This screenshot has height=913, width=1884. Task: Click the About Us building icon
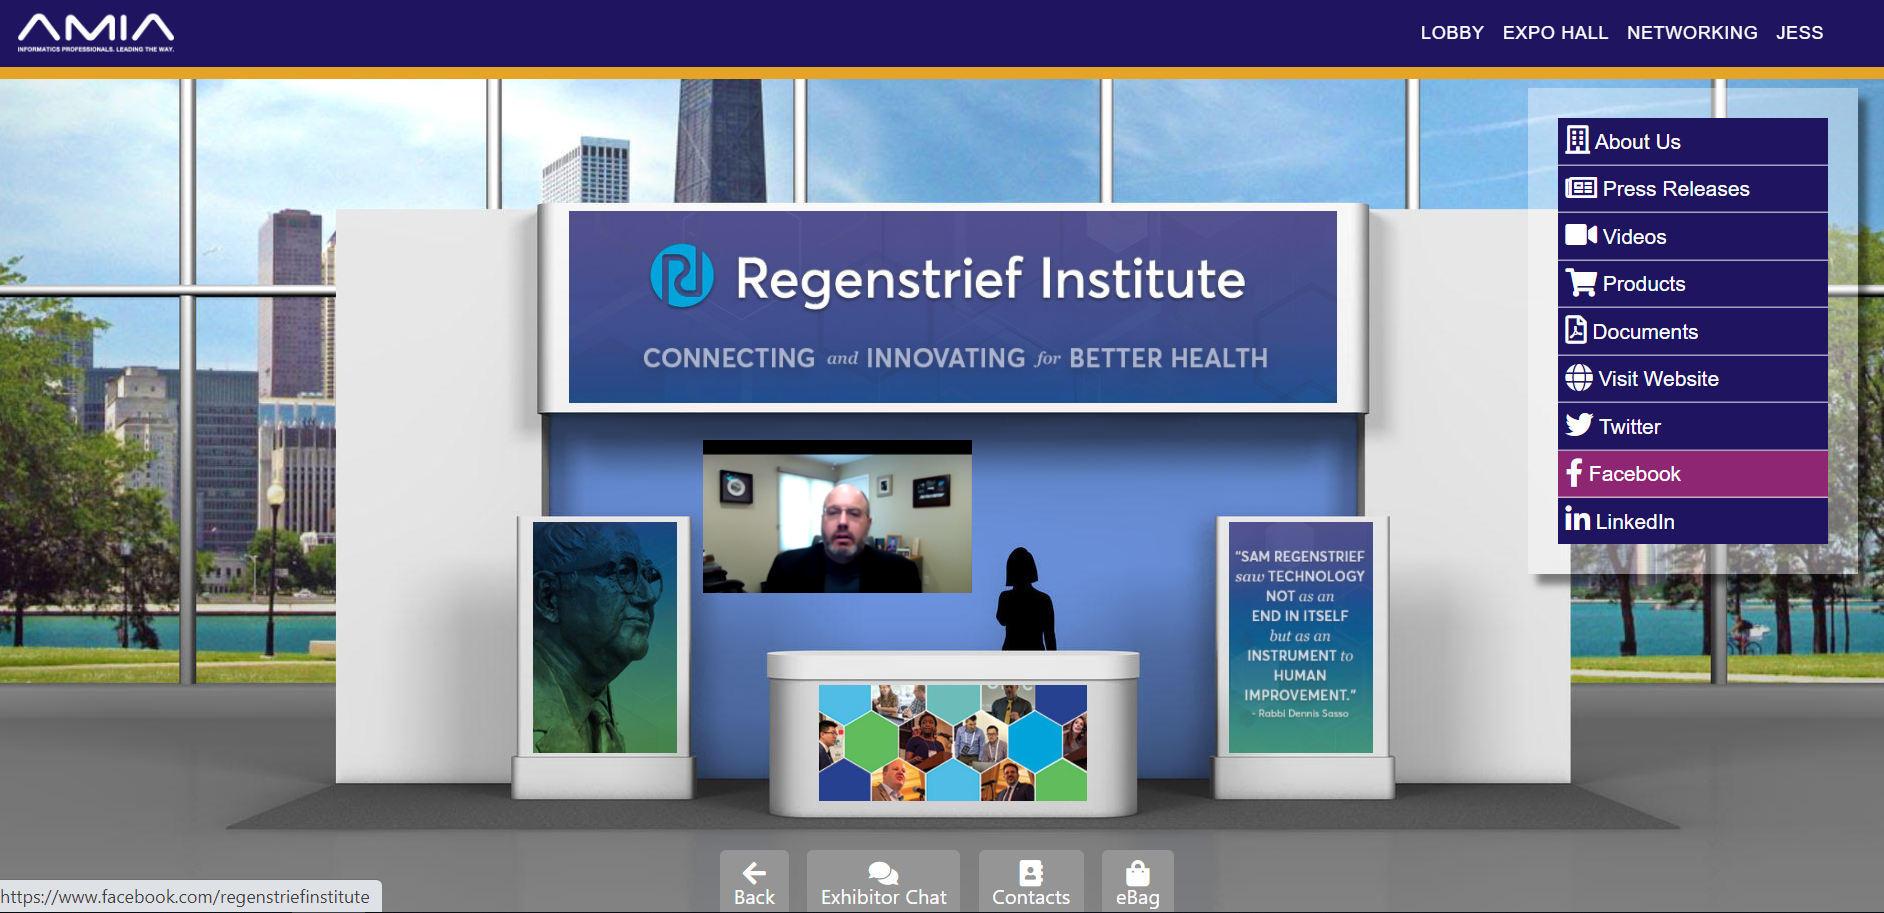(x=1577, y=140)
